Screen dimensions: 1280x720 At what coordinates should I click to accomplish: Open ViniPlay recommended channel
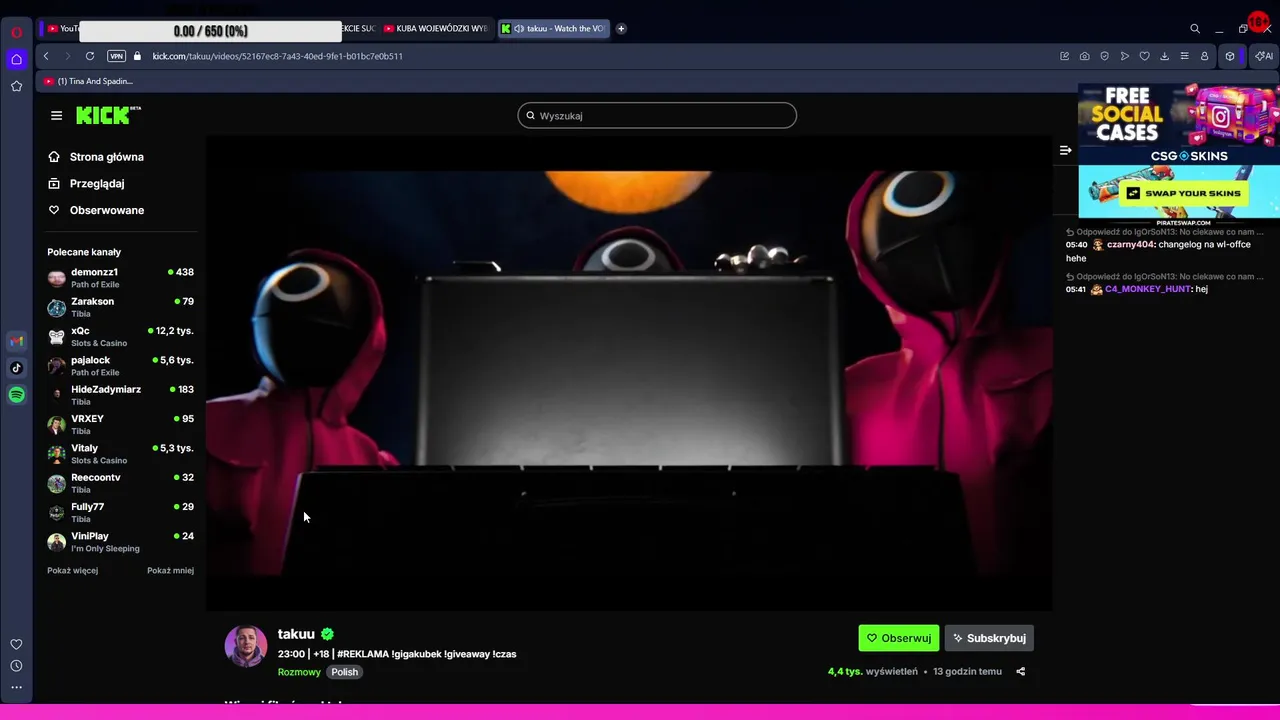(x=120, y=542)
